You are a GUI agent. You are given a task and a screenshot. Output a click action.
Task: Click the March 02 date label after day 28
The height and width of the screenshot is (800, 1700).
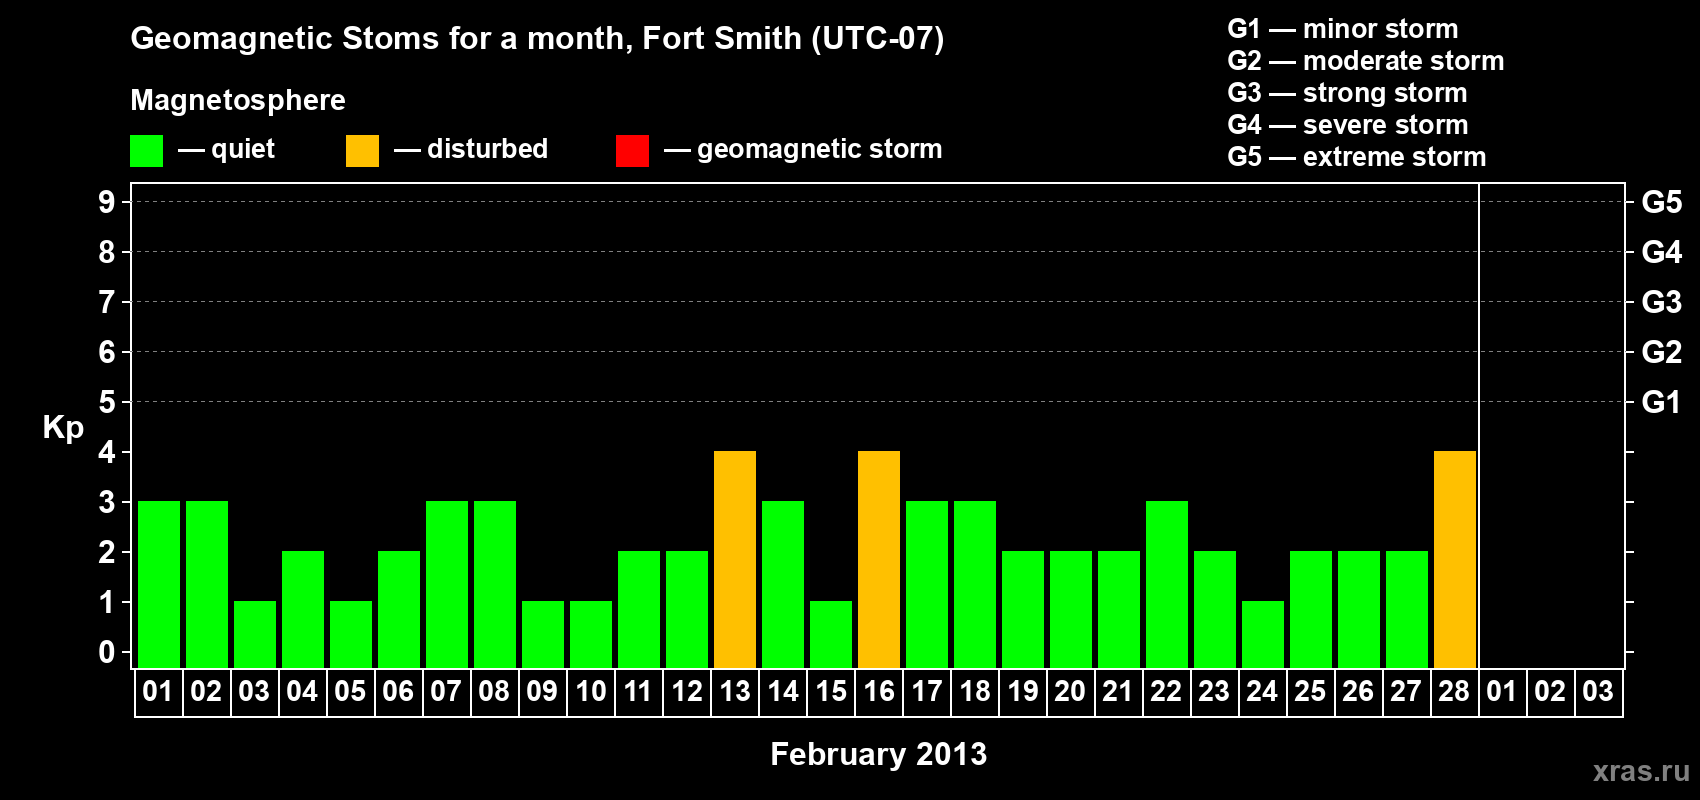(x=1550, y=692)
